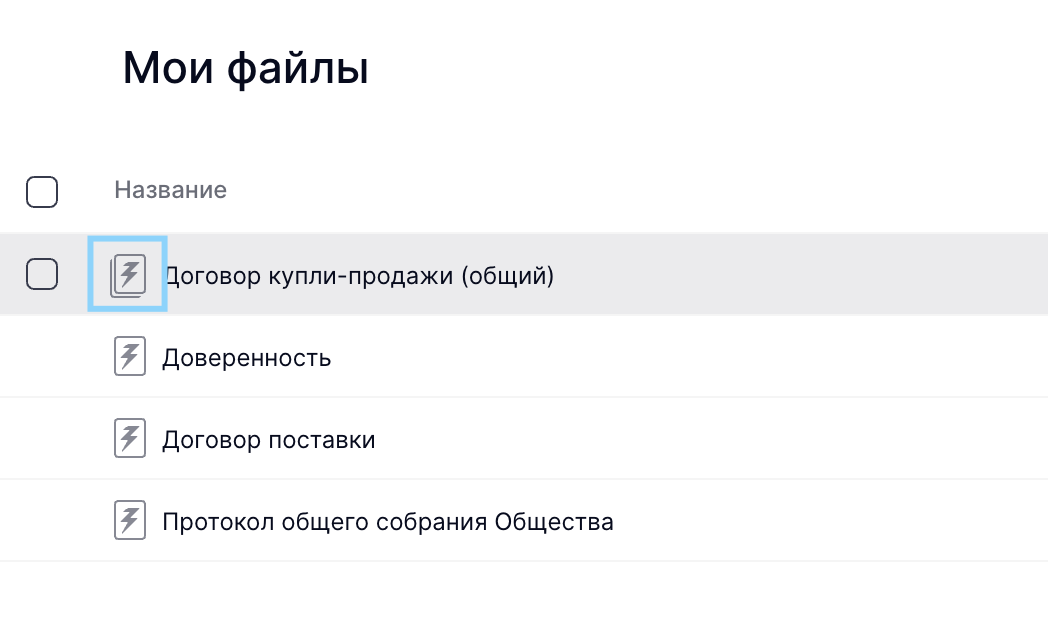Image resolution: width=1048 pixels, height=618 pixels.
Task: Select the entire Договор поставки table row
Action: [524, 438]
